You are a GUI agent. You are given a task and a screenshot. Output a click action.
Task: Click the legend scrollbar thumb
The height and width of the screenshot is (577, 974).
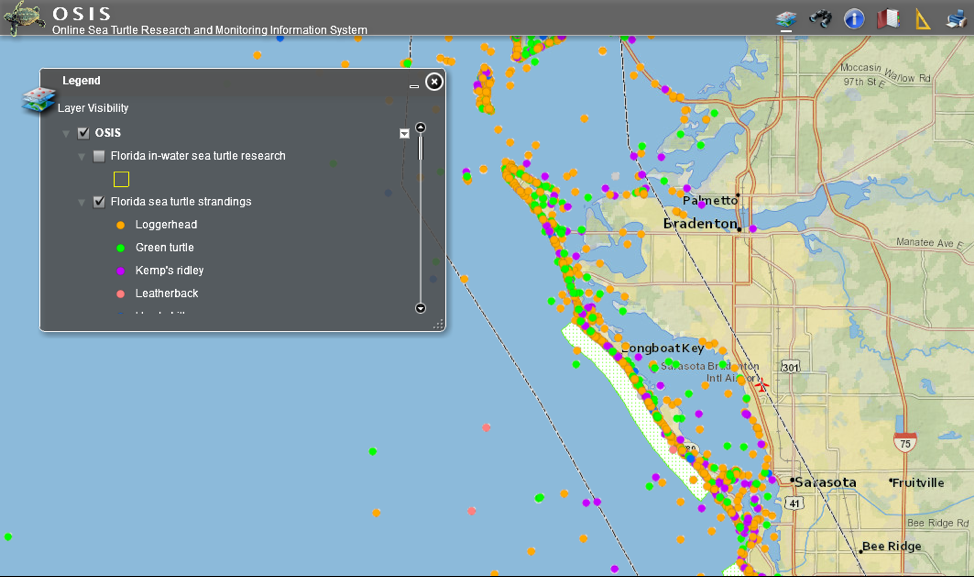(421, 147)
